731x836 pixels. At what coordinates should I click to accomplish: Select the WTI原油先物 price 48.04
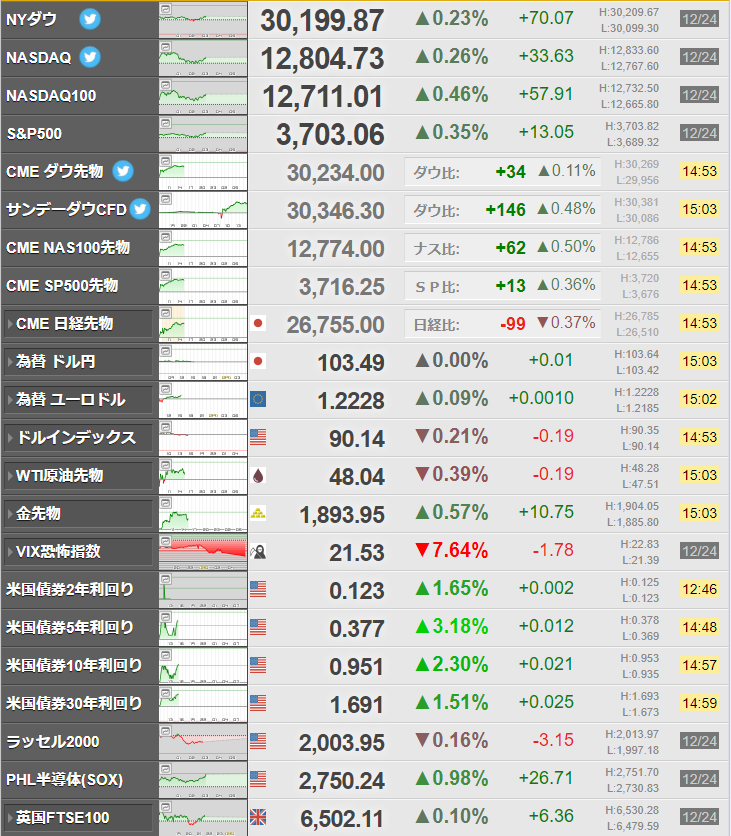357,477
